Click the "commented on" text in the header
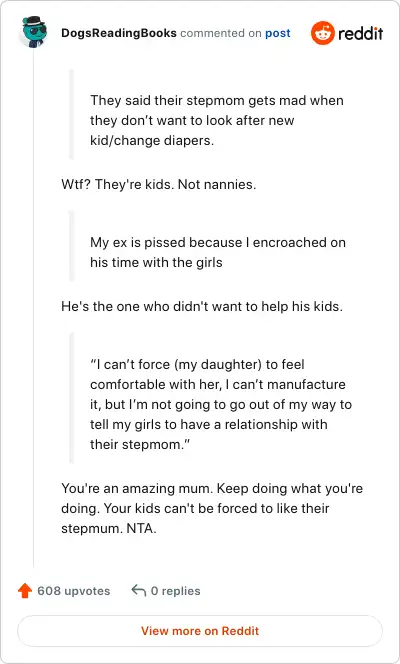Screen dimensions: 400x664 pyautogui.click(x=221, y=33)
